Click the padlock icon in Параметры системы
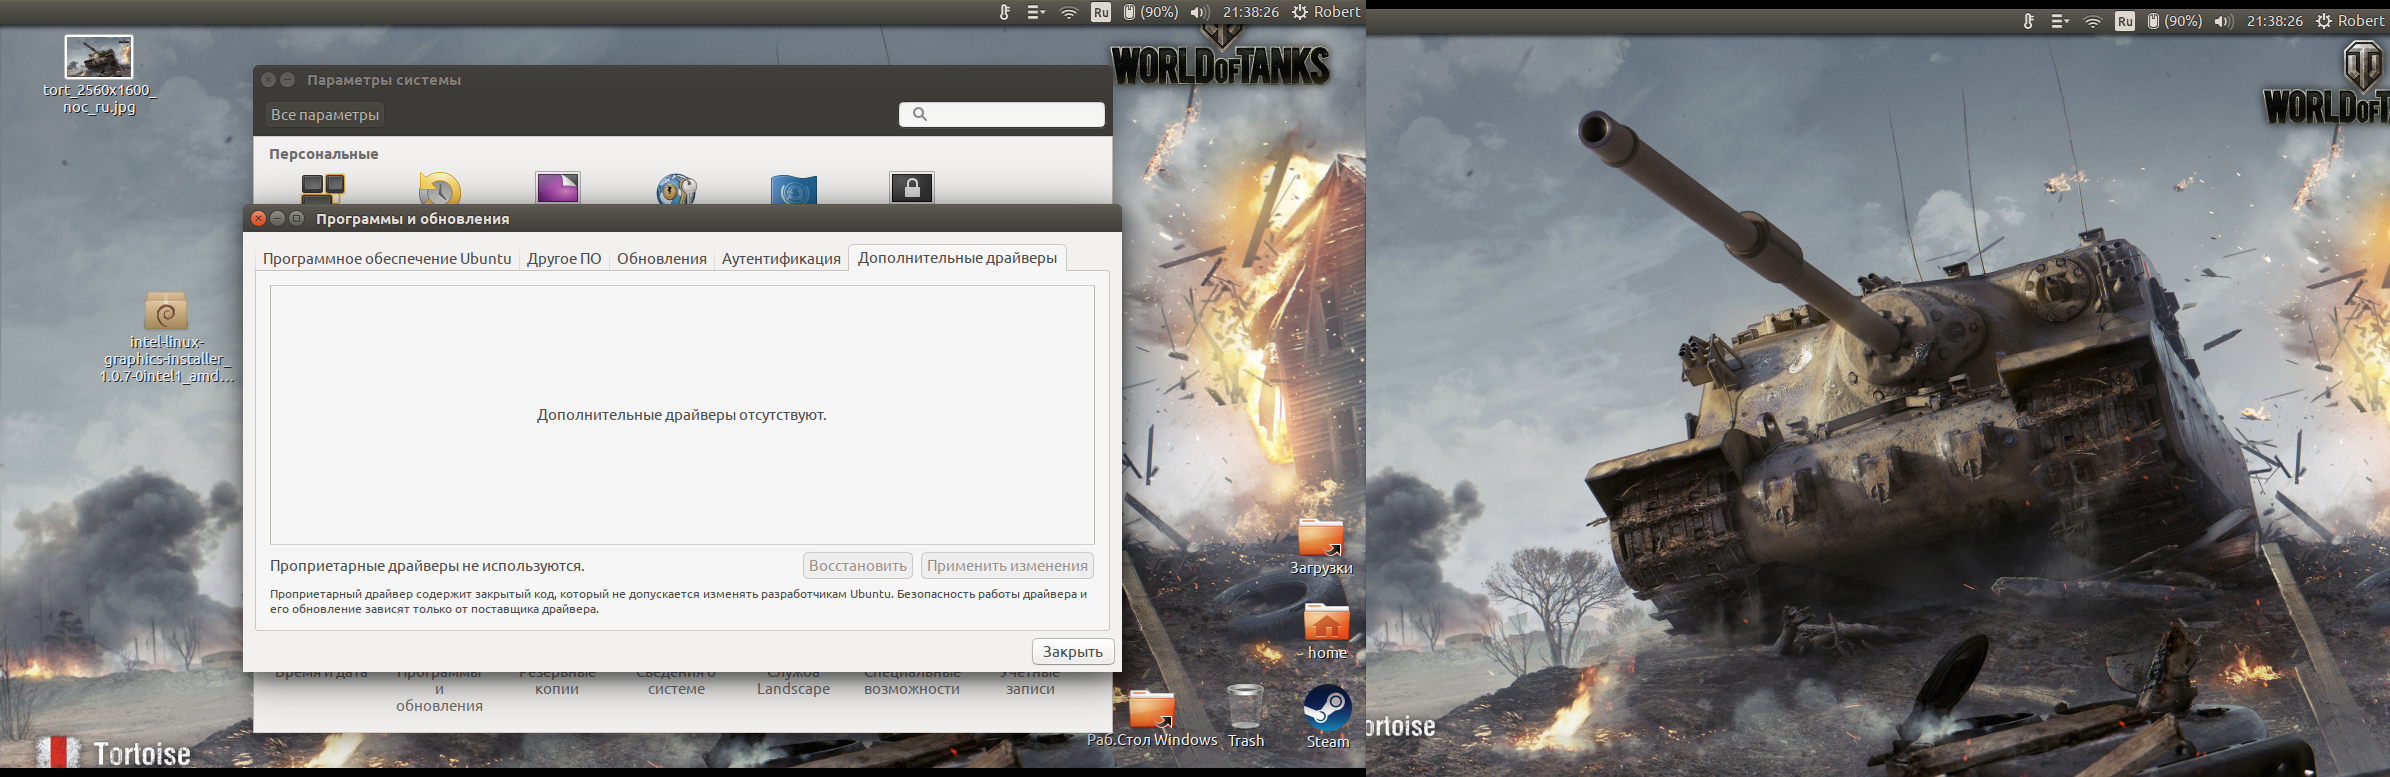2390x777 pixels. [x=911, y=187]
